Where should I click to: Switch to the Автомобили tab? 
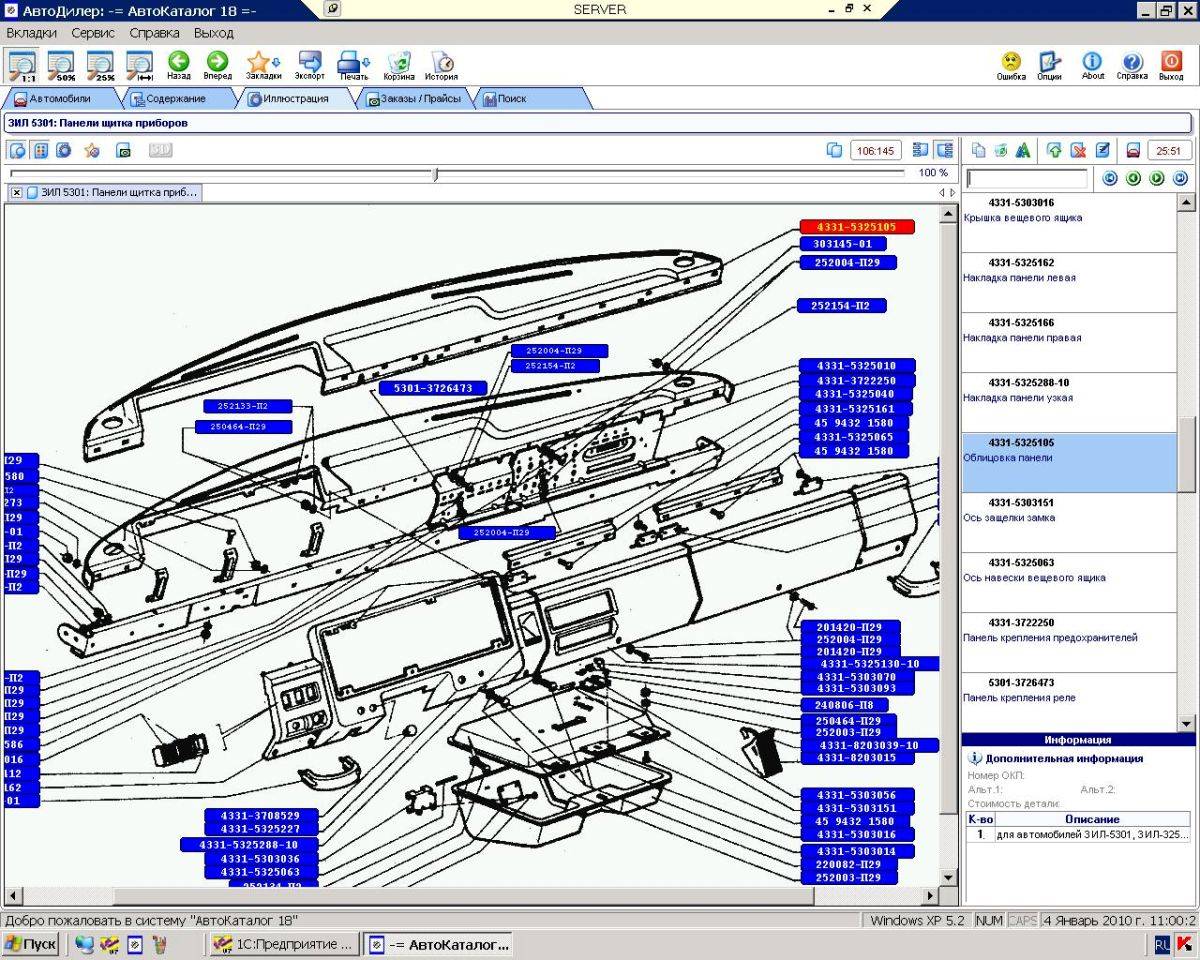pyautogui.click(x=60, y=99)
